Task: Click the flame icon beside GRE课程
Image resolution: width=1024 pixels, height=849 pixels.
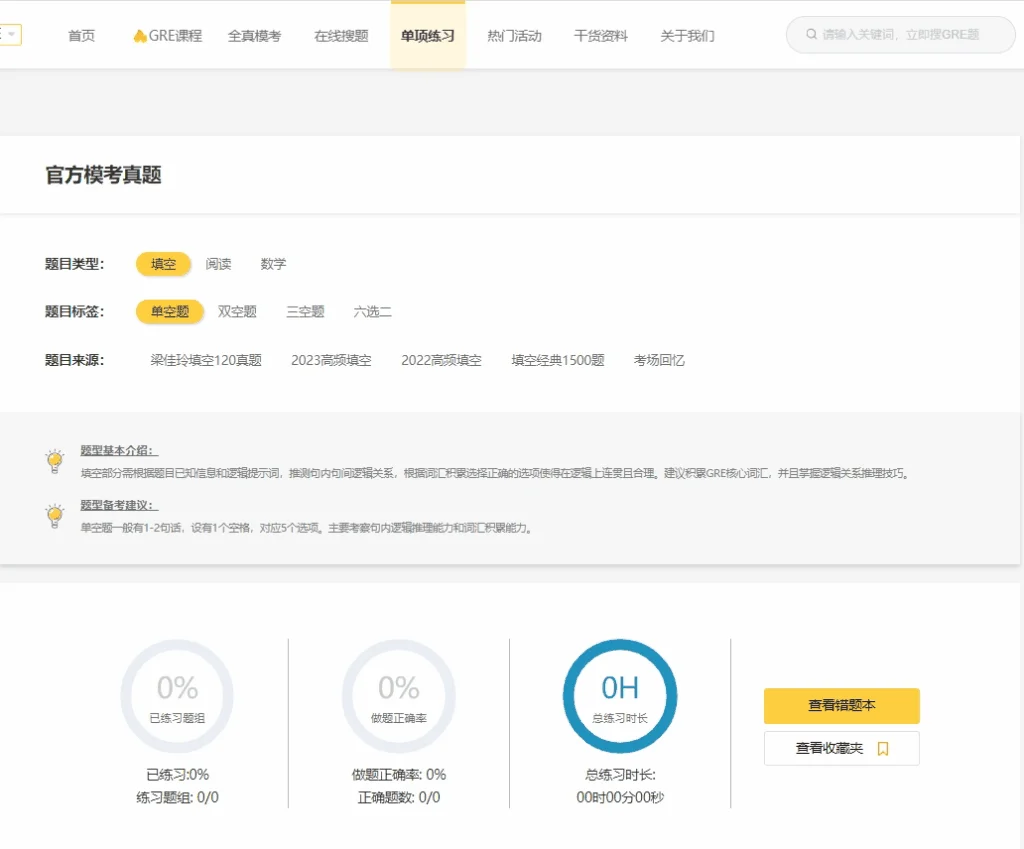Action: 139,36
